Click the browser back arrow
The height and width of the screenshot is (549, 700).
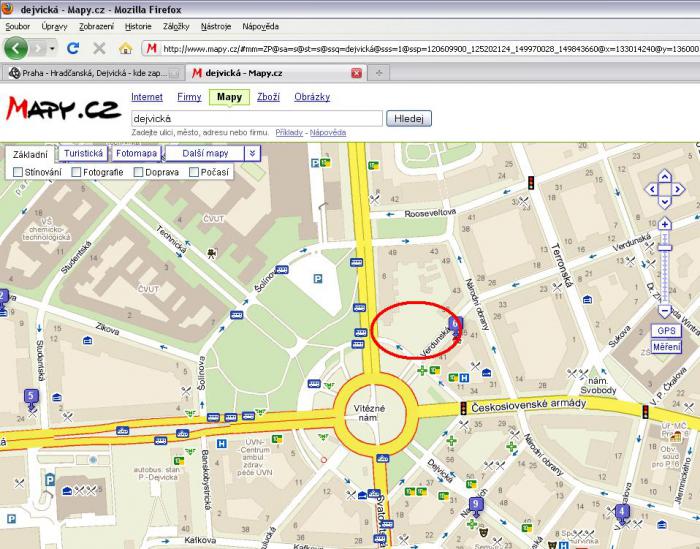tap(16, 47)
